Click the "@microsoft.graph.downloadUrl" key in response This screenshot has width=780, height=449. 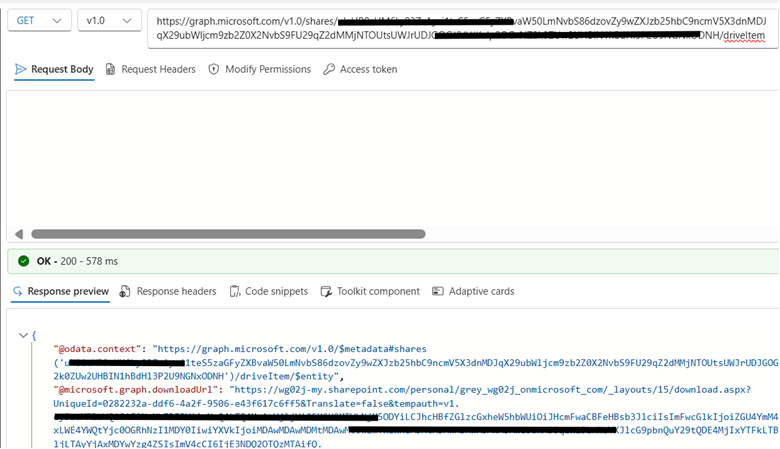click(135, 390)
